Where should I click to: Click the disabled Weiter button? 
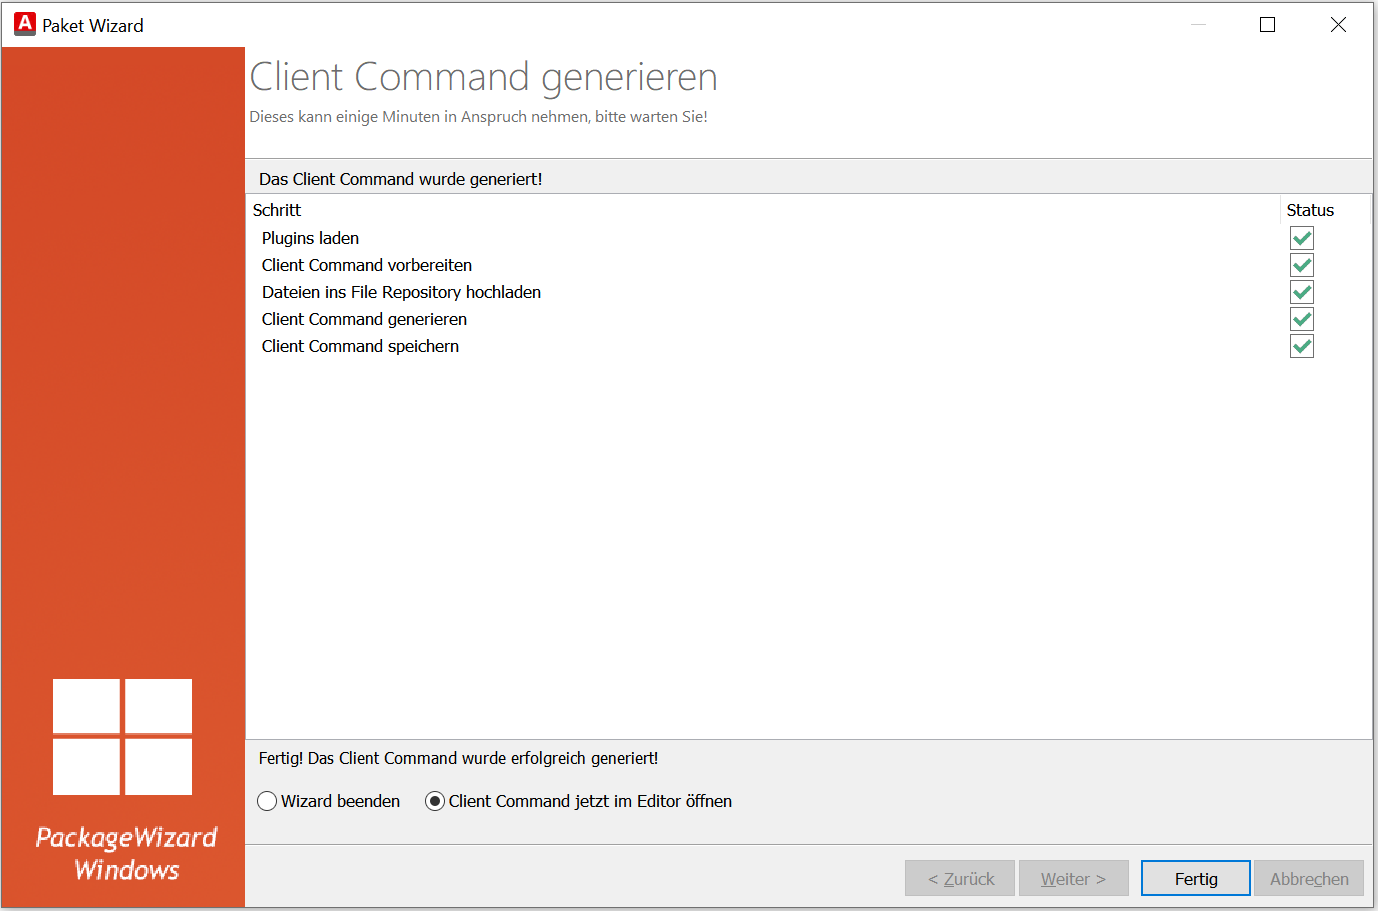click(x=1073, y=878)
